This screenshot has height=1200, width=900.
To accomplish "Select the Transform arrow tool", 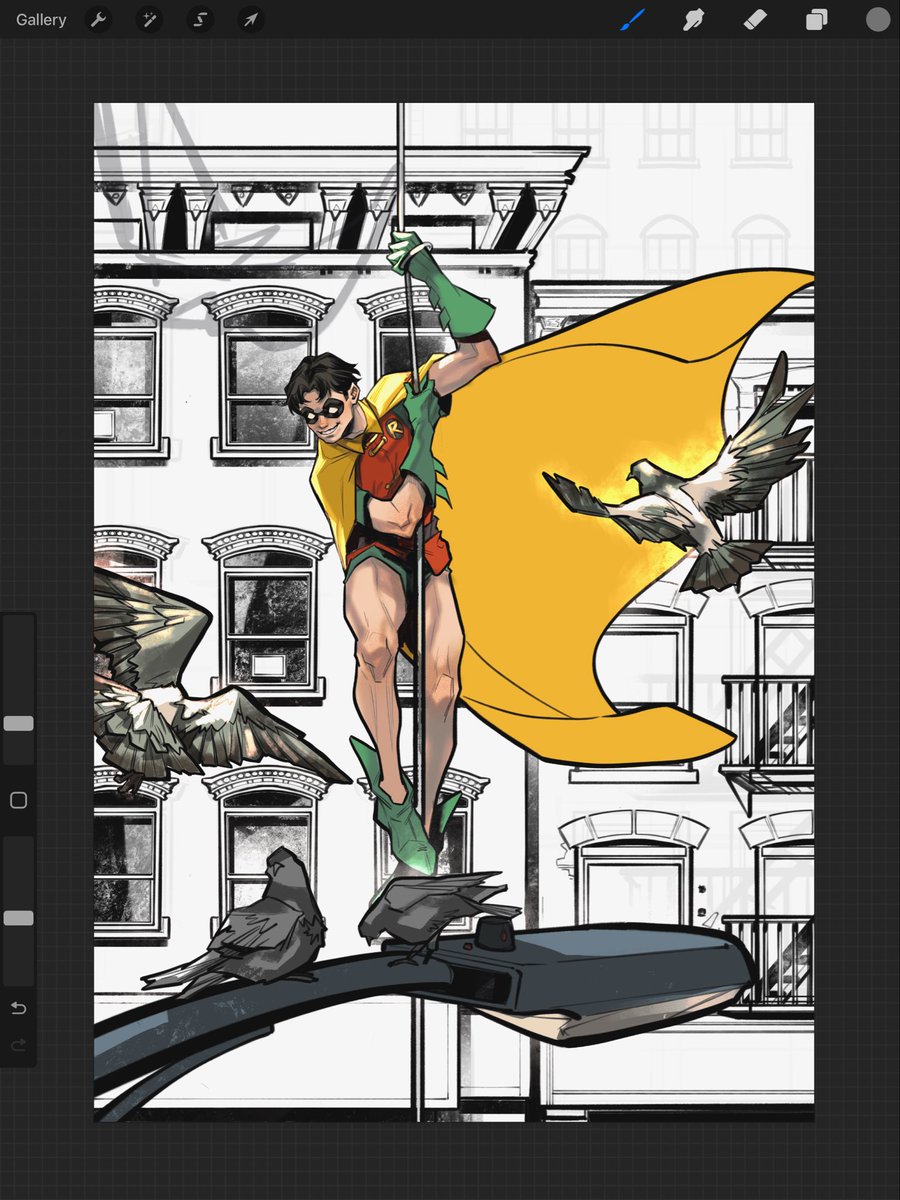I will (250, 20).
